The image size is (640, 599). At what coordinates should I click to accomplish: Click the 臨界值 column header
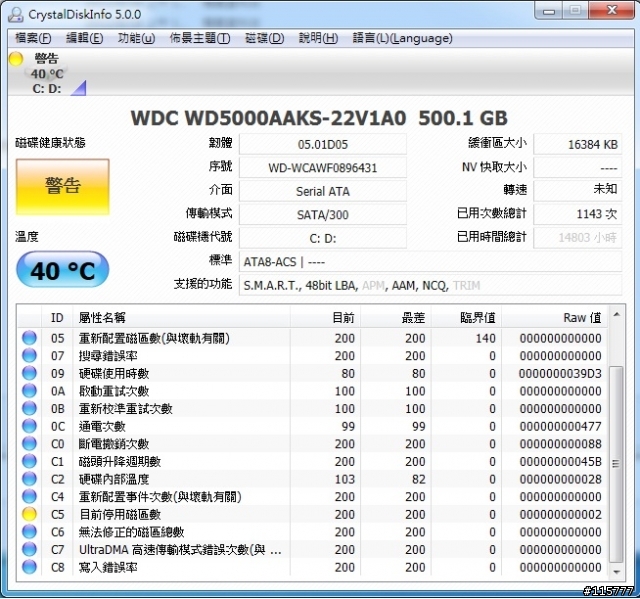click(467, 317)
